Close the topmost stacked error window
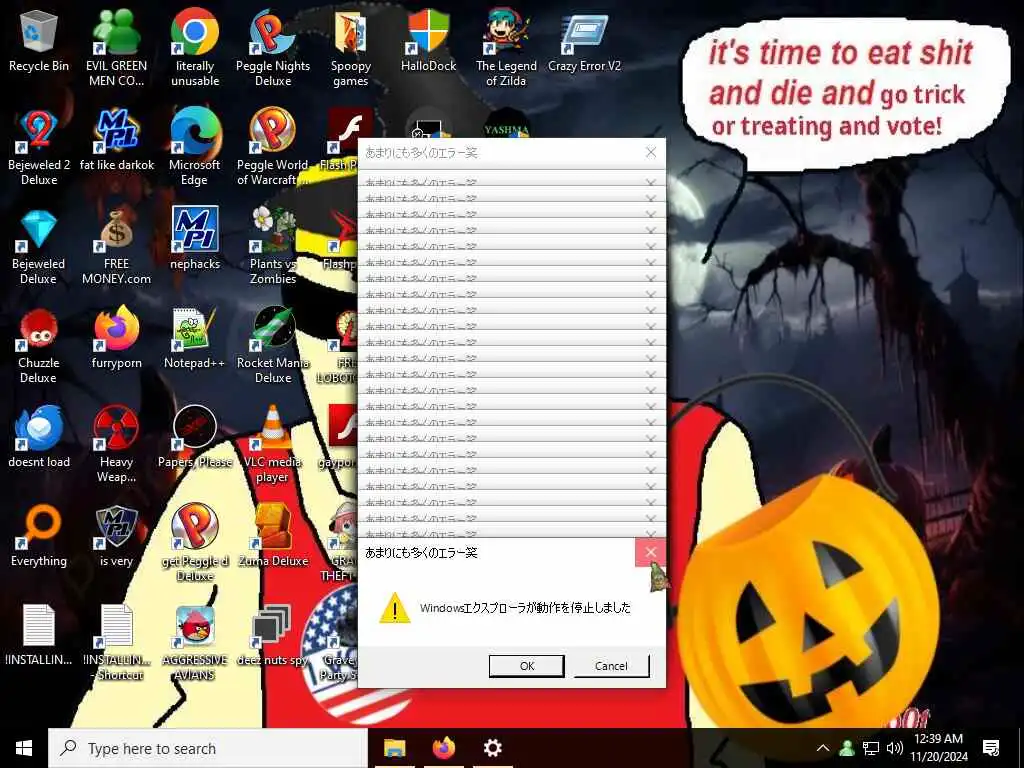This screenshot has width=1024, height=768. click(650, 152)
